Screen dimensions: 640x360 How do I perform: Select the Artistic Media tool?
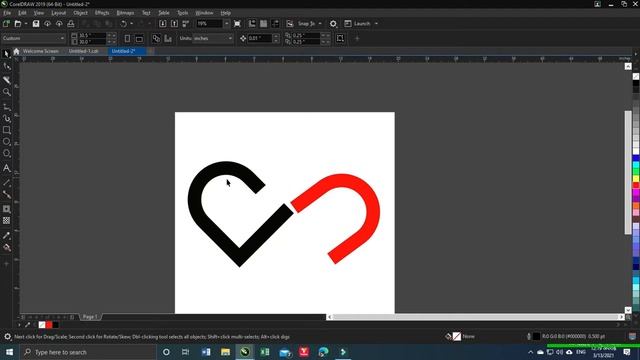(x=7, y=119)
